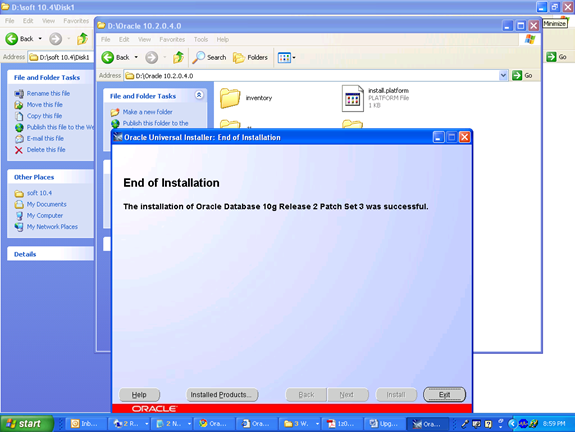Open Installed Products dialog
Image resolution: width=576 pixels, height=433 pixels.
pos(222,394)
